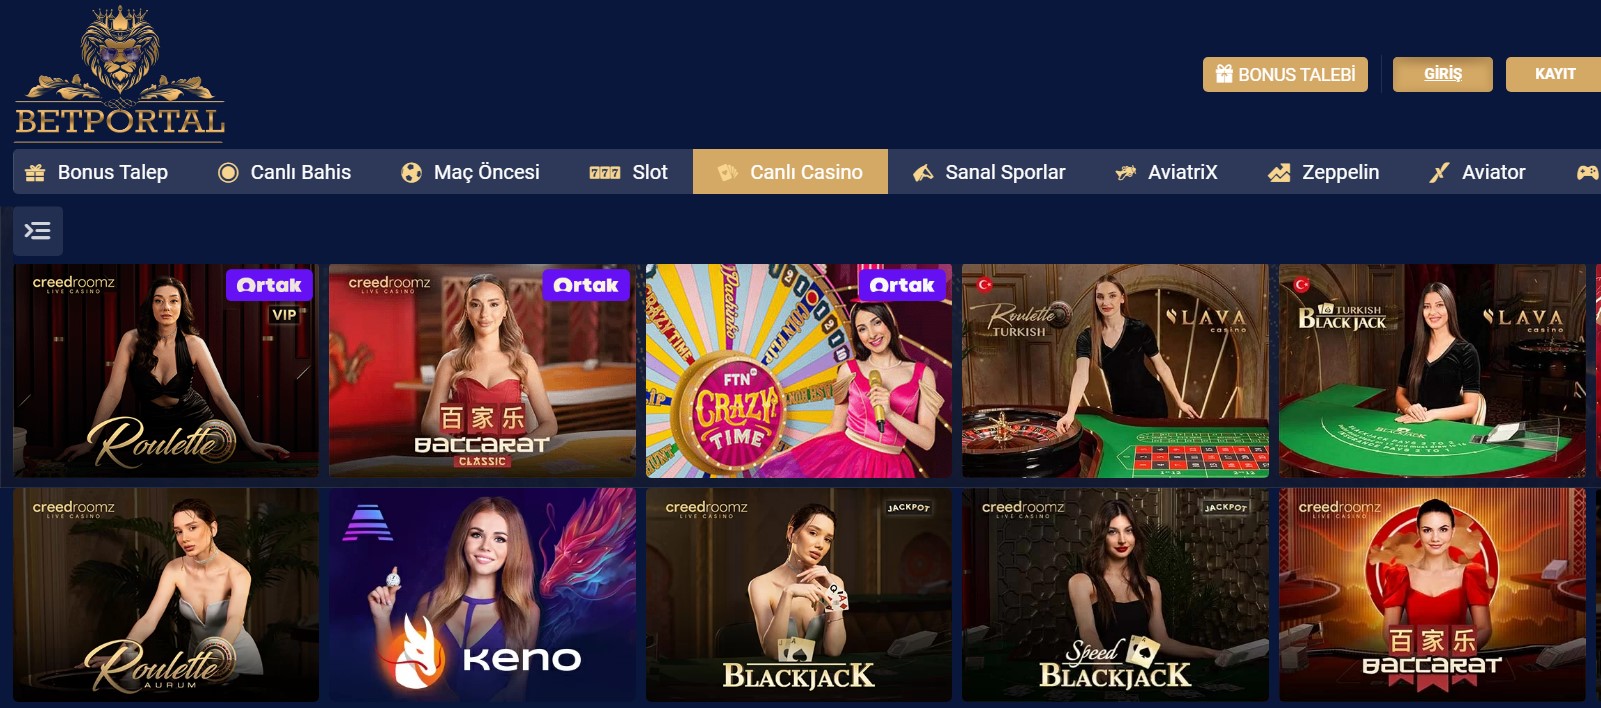Viewport: 1601px width, 708px height.
Task: Click the BetPortal lion logo
Action: pyautogui.click(x=119, y=72)
